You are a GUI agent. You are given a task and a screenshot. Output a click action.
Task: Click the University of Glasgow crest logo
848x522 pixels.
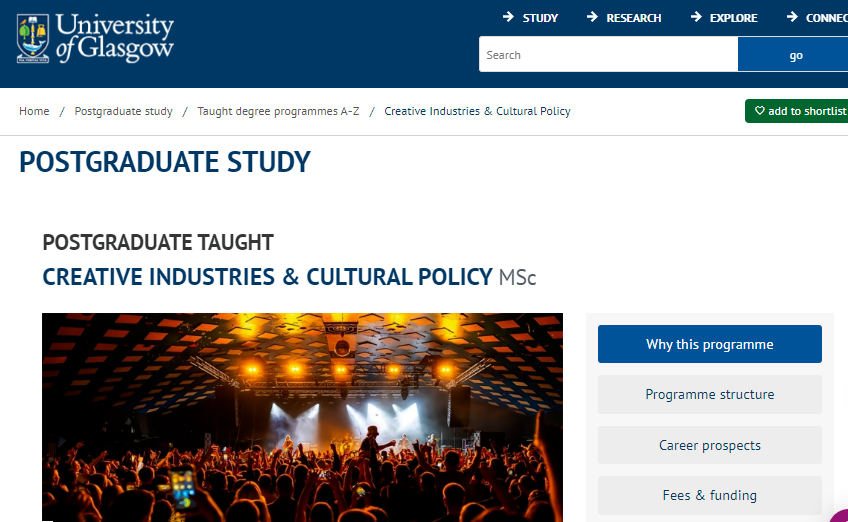tap(32, 38)
